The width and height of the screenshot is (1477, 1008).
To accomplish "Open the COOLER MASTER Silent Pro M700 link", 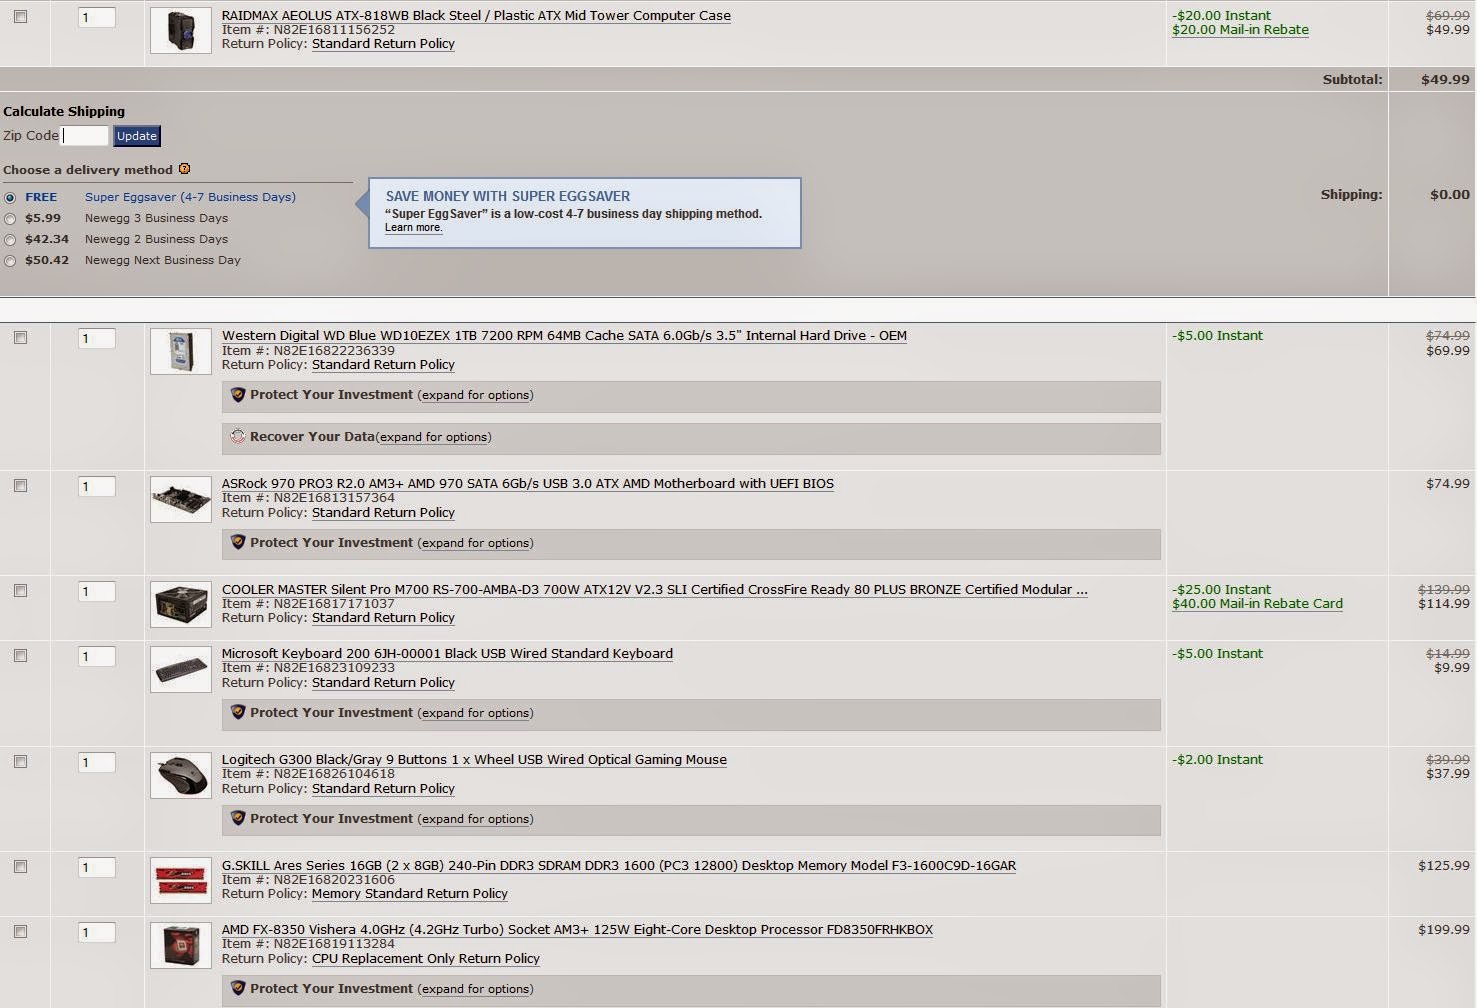I will [655, 590].
